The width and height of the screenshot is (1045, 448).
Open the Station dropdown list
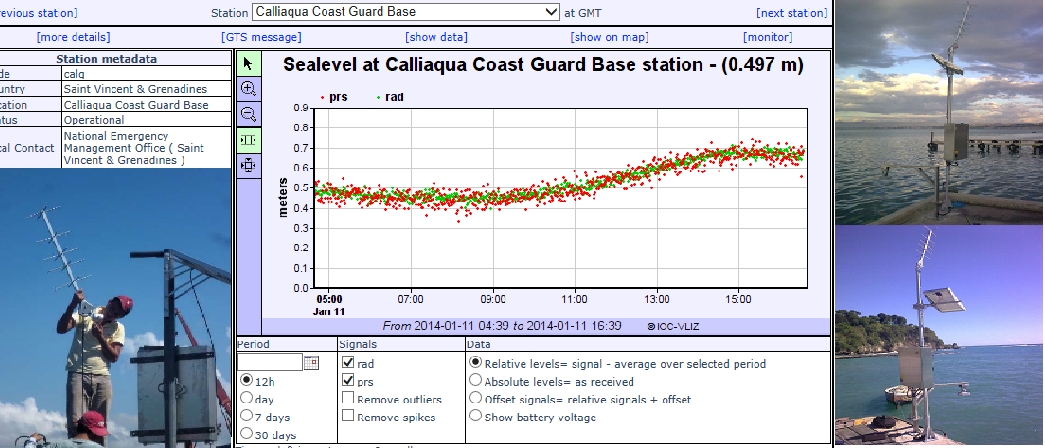coord(405,12)
